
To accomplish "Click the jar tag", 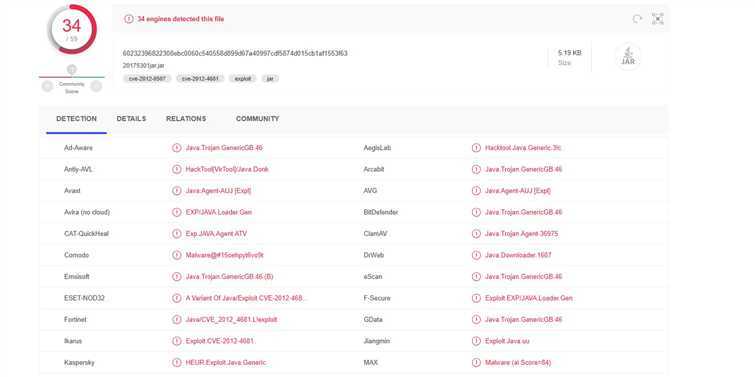I will coord(270,78).
